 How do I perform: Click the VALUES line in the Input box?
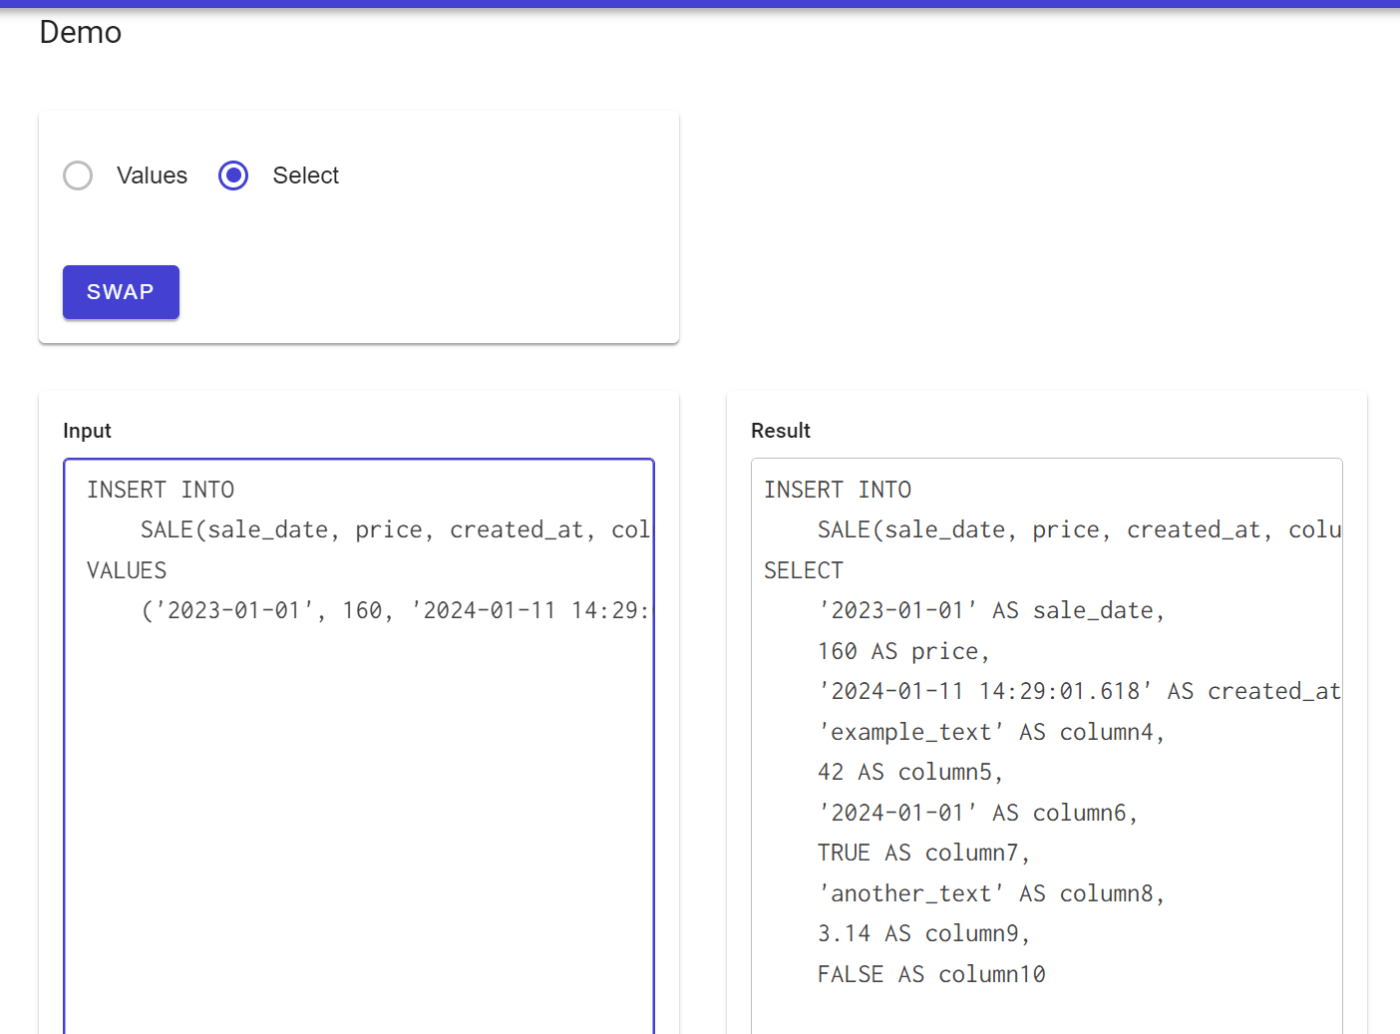pos(127,571)
